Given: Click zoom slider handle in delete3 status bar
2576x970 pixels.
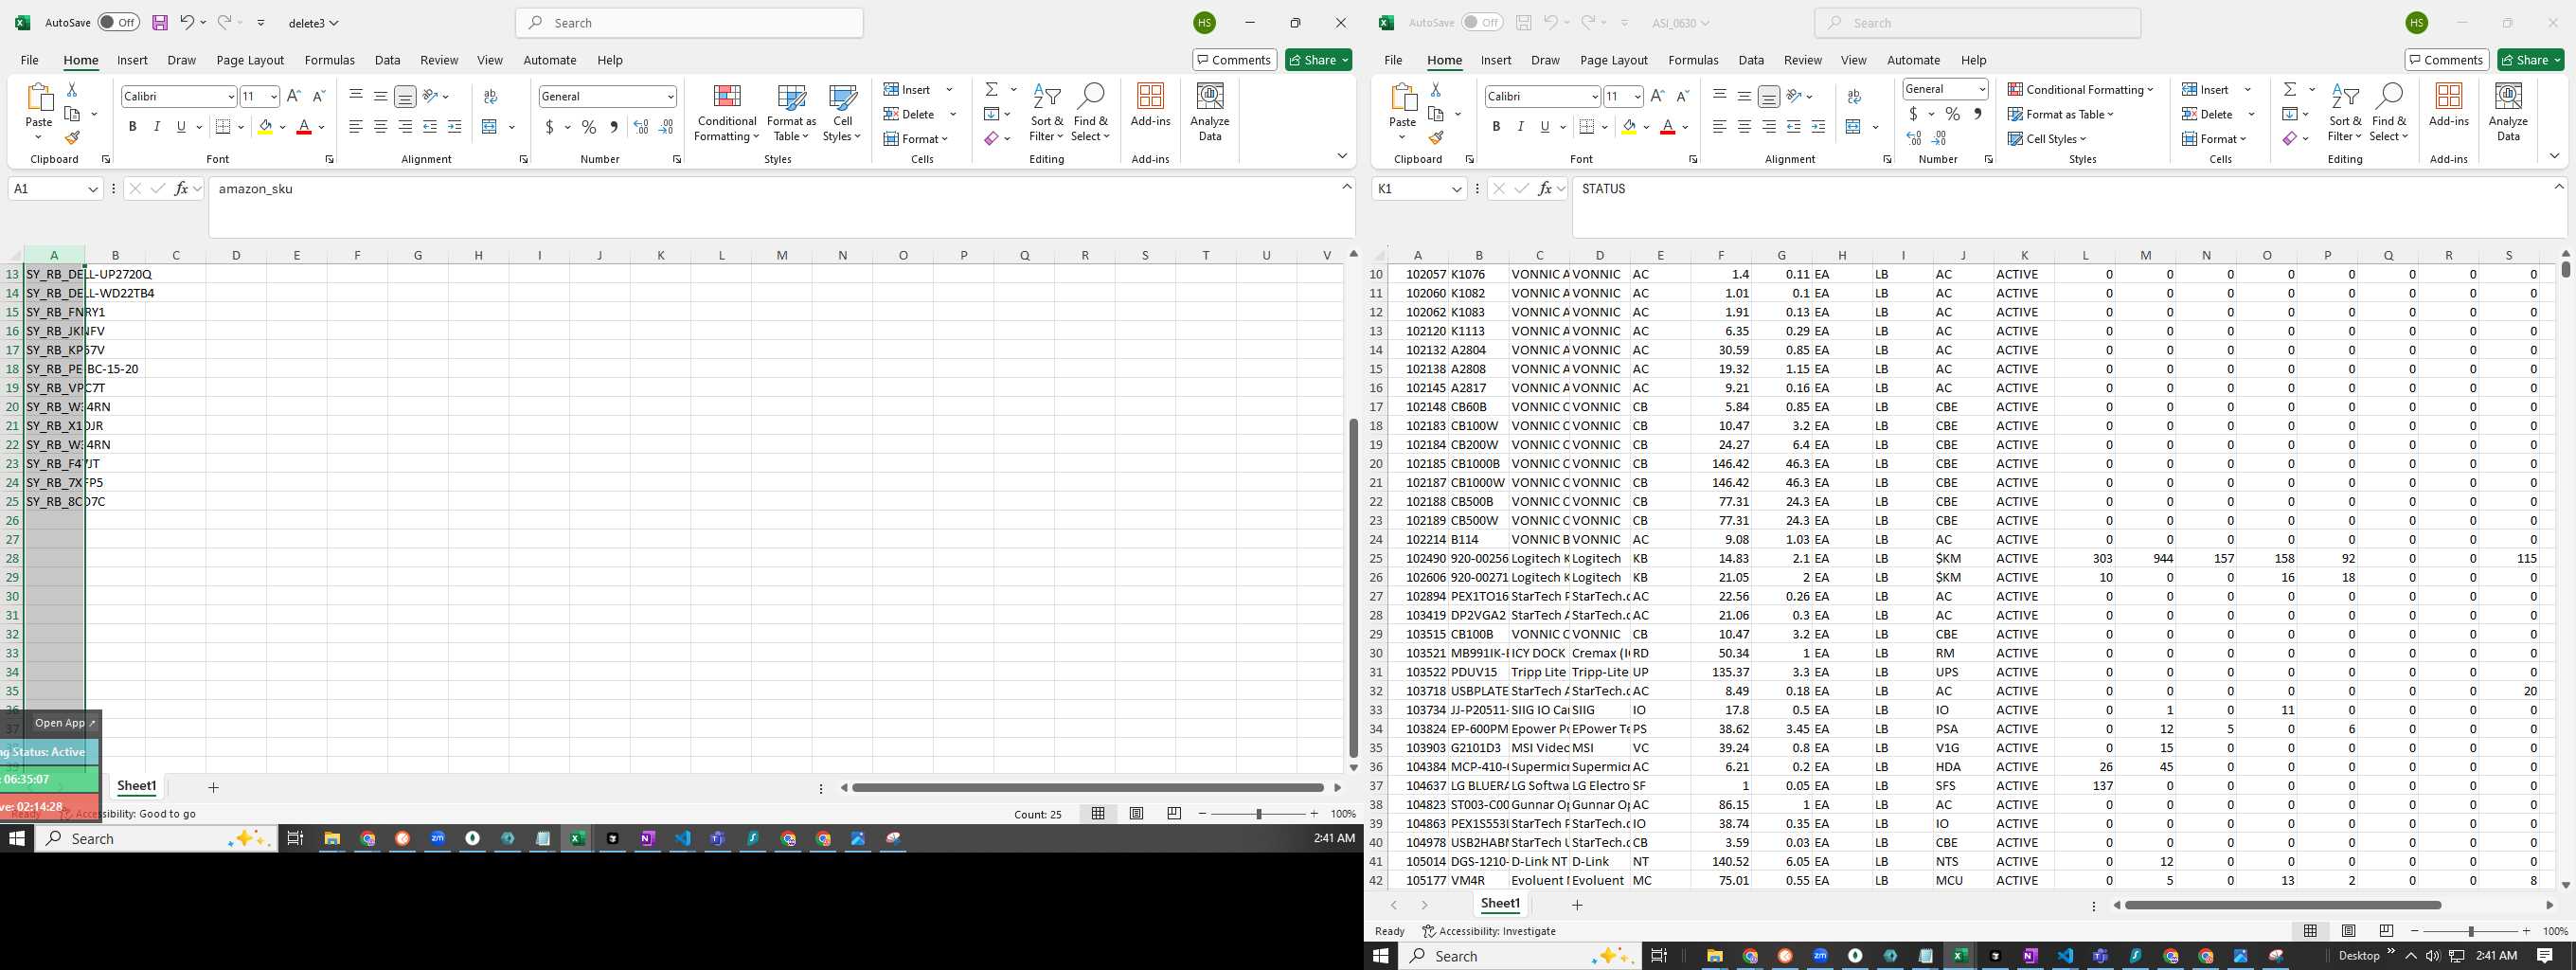Looking at the screenshot, I should (1258, 814).
